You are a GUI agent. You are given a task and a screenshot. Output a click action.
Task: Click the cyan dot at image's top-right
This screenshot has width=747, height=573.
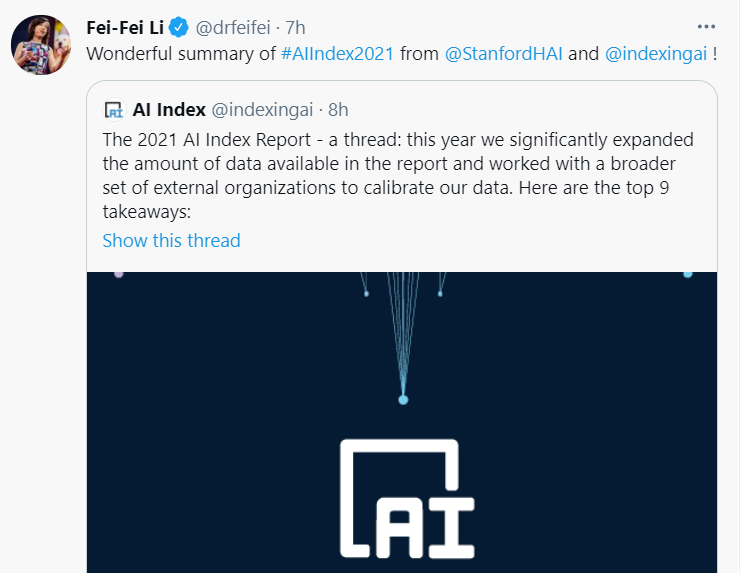click(687, 273)
